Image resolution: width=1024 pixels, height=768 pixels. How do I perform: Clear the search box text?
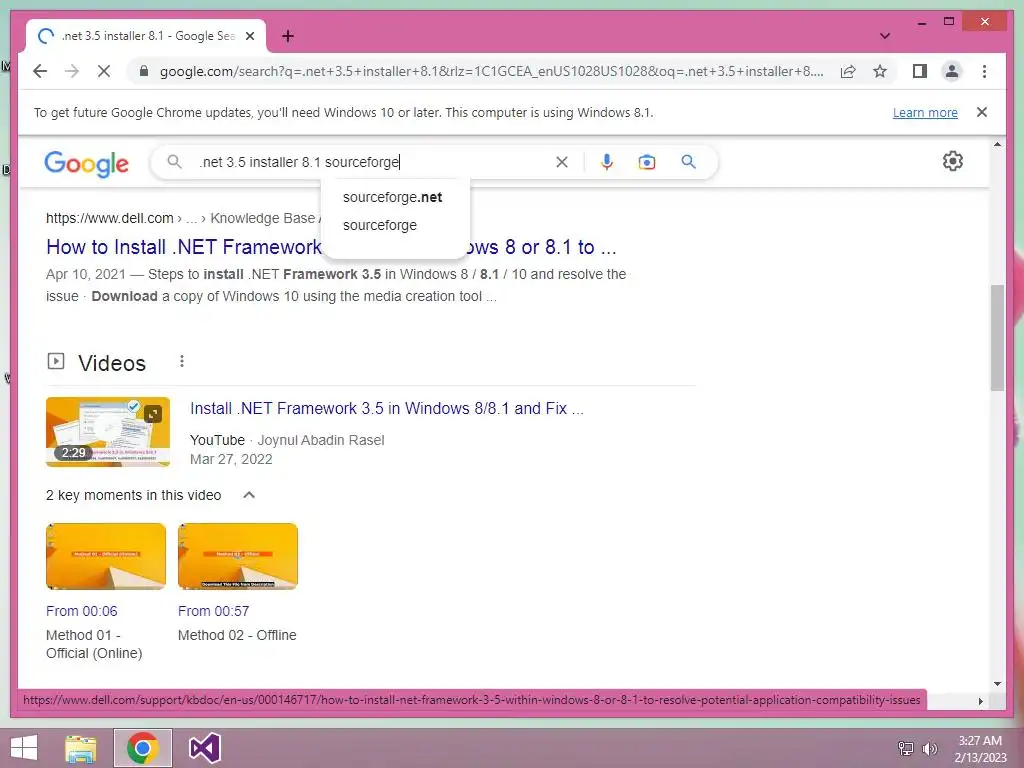562,162
